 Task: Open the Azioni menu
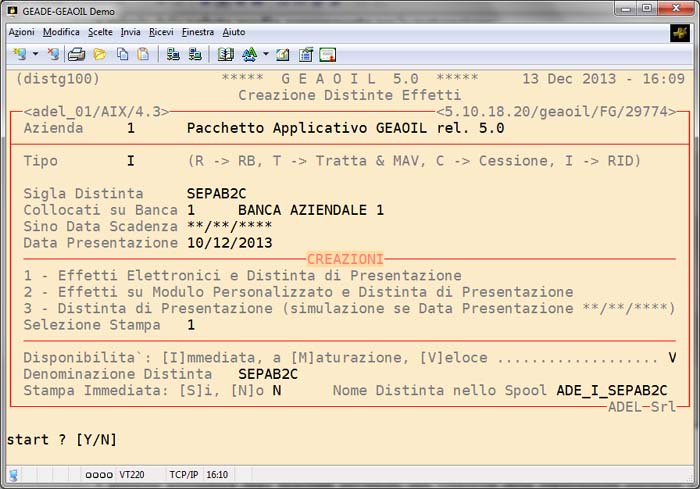pos(21,32)
